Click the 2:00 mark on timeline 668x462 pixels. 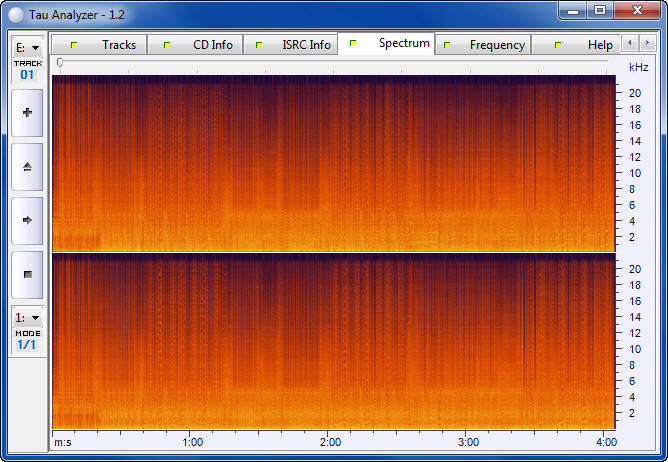(x=330, y=441)
